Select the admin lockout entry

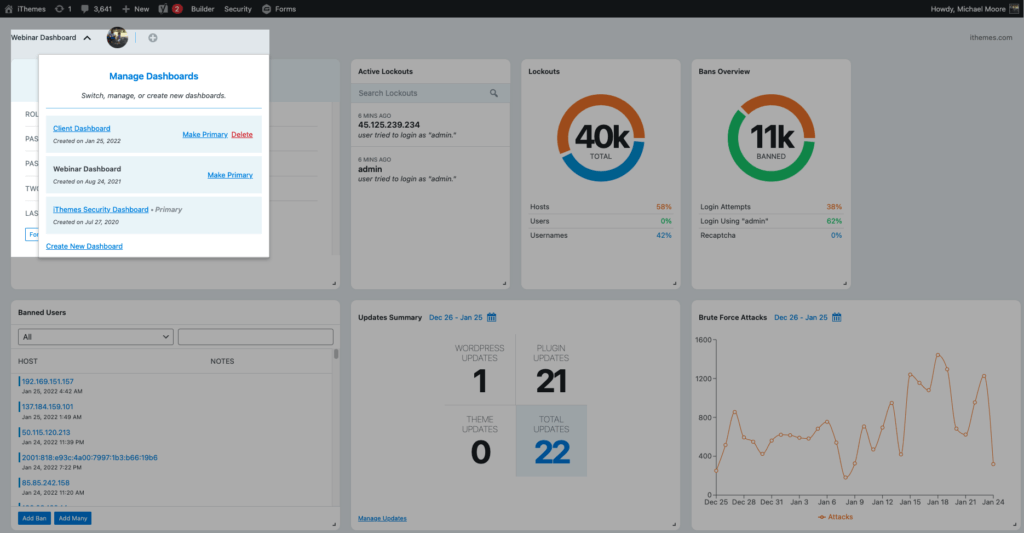[x=430, y=169]
